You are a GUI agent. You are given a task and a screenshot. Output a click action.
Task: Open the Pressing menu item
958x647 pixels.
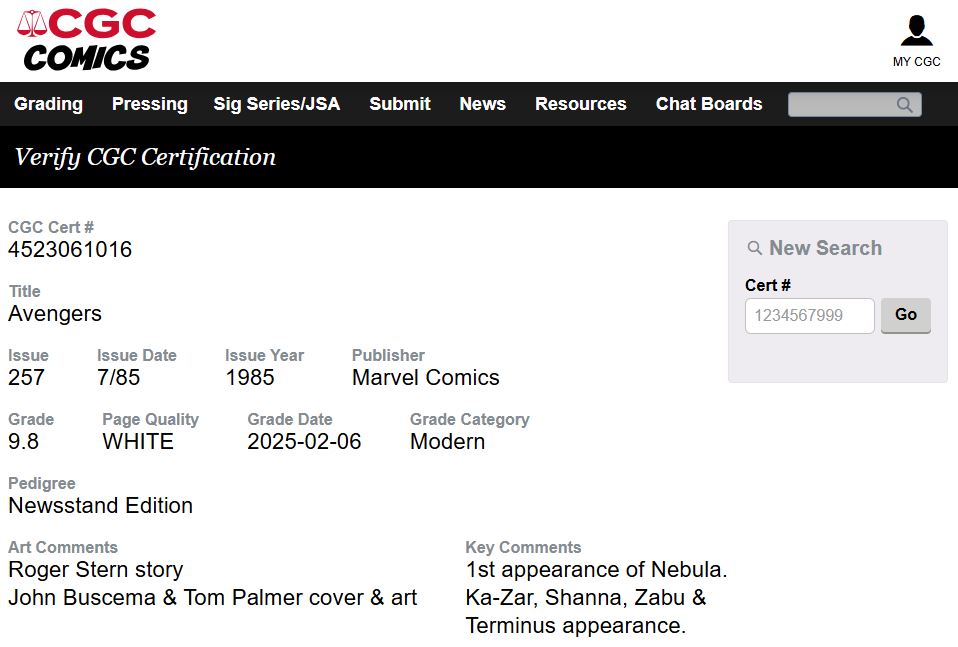point(149,104)
